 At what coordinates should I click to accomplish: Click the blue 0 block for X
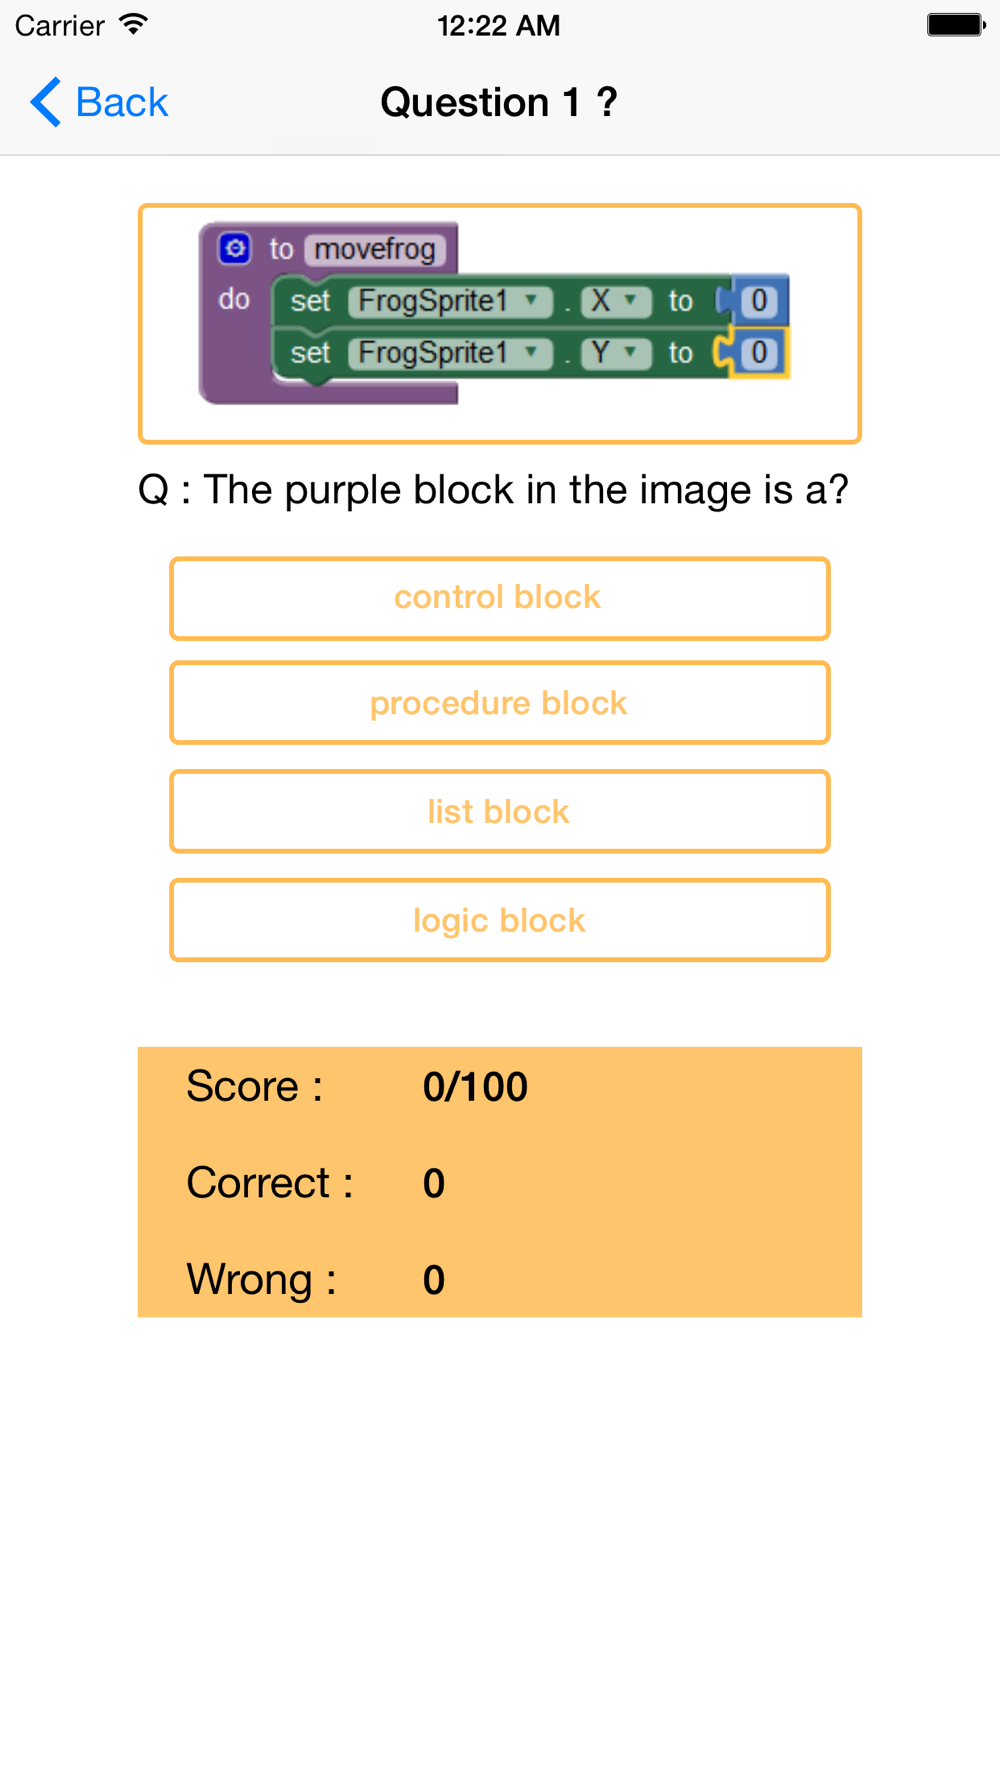[x=759, y=301]
